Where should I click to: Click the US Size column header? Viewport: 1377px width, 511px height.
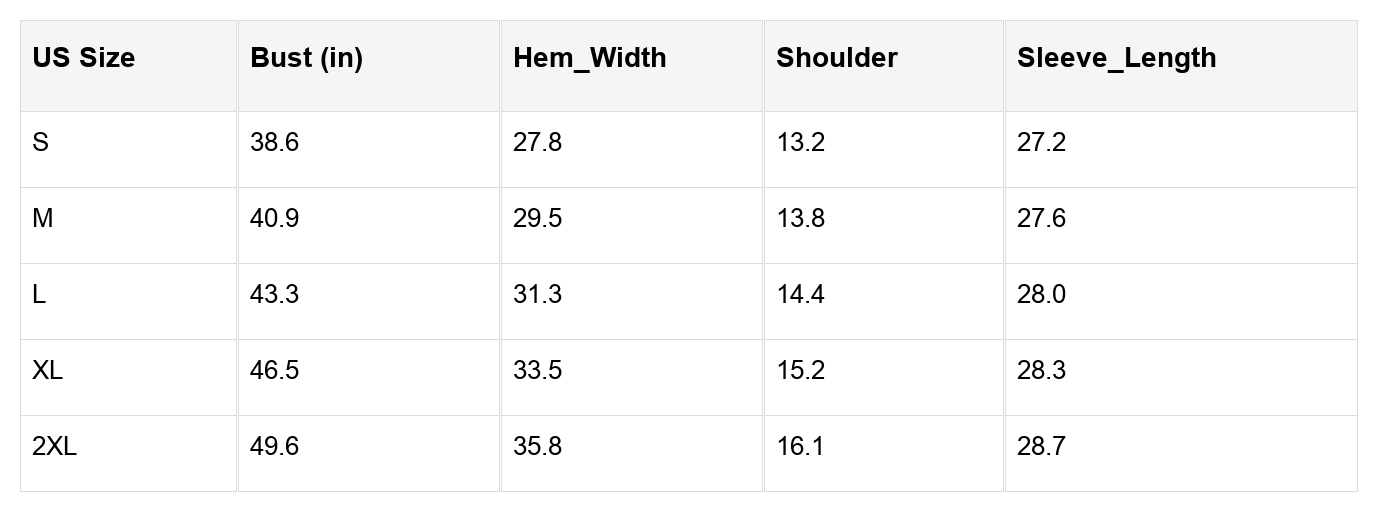tap(83, 58)
